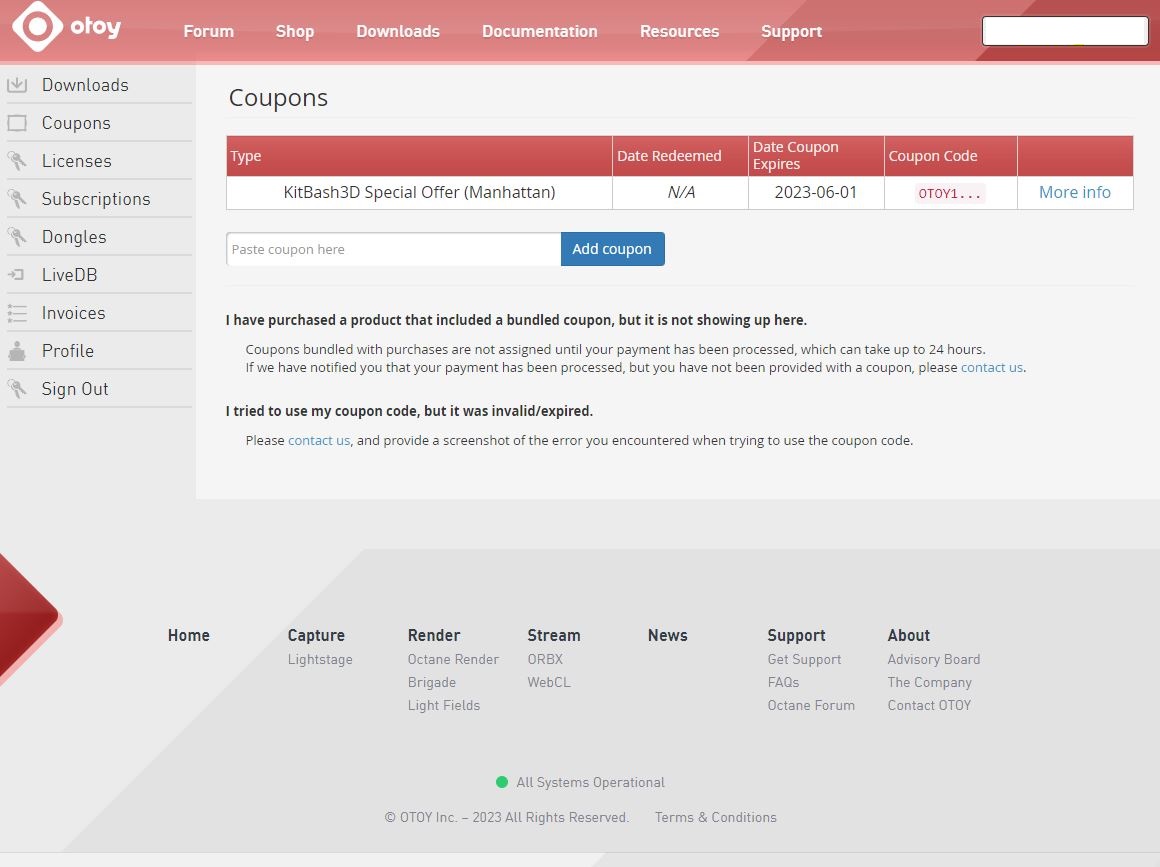Click the Type column header
Viewport: 1160px width, 867px height.
click(x=419, y=156)
